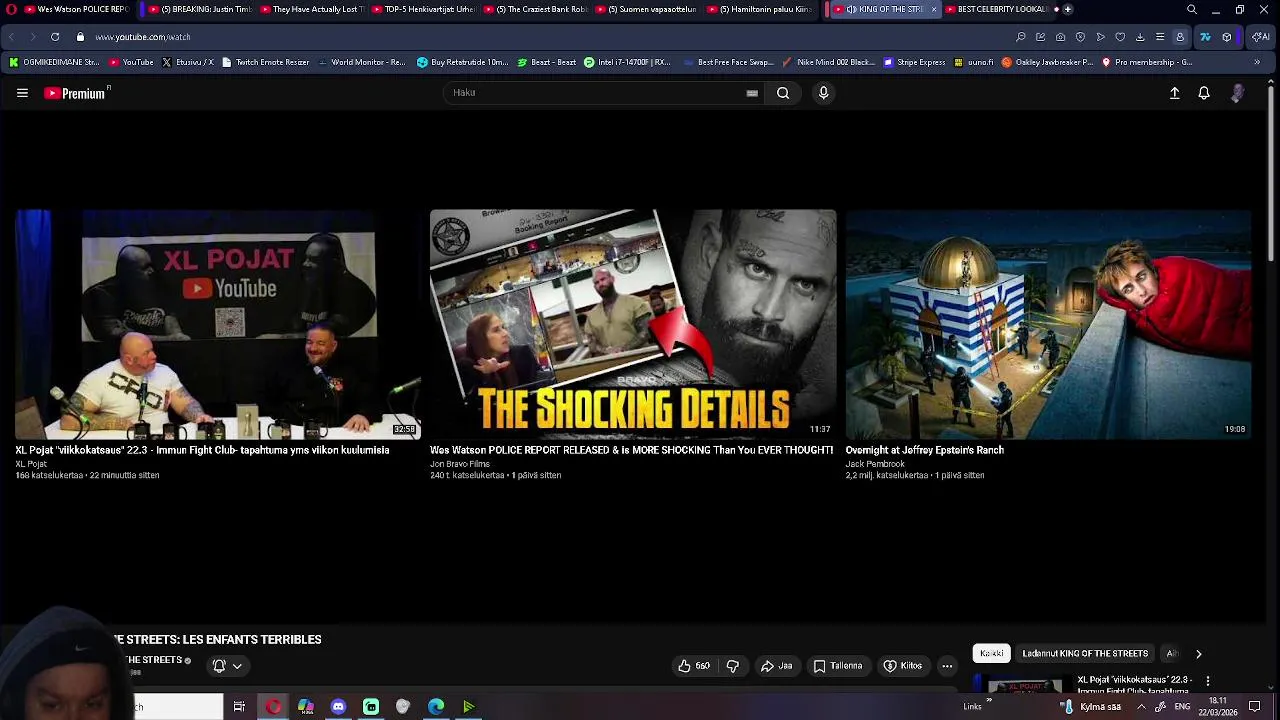Start voice search with the microphone
This screenshot has height=720, width=1280.
[x=823, y=93]
